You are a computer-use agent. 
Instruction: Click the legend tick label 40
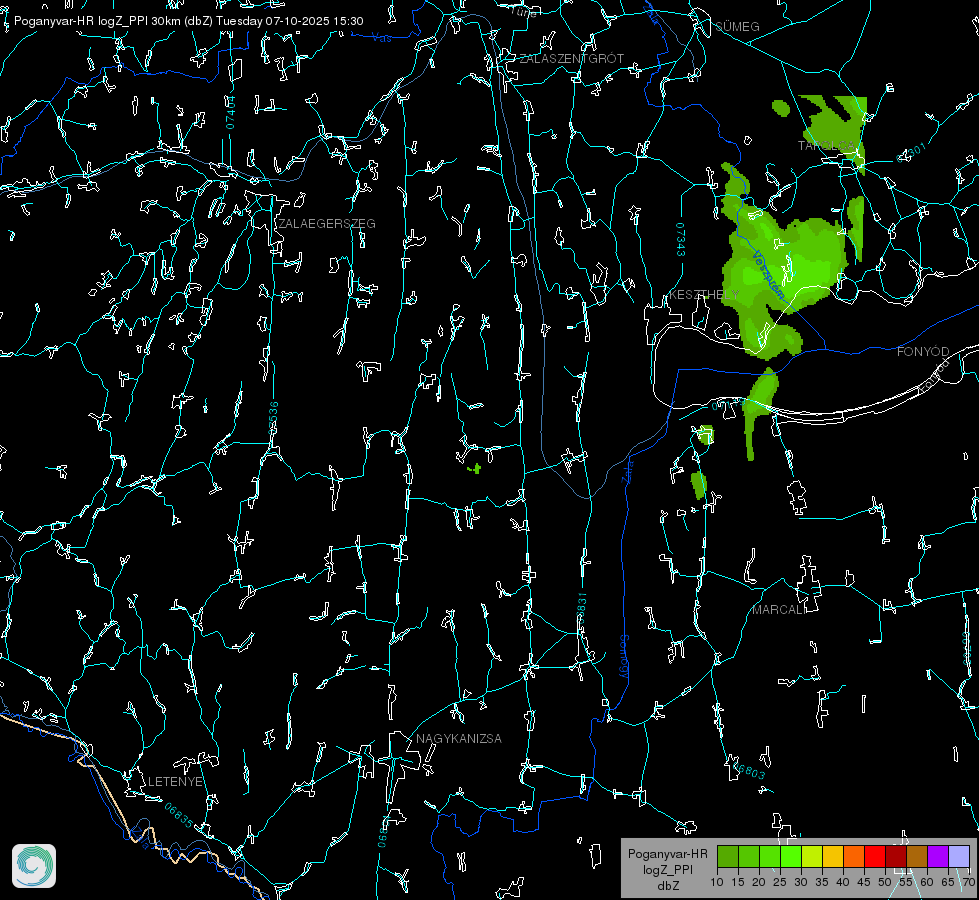pyautogui.click(x=843, y=882)
